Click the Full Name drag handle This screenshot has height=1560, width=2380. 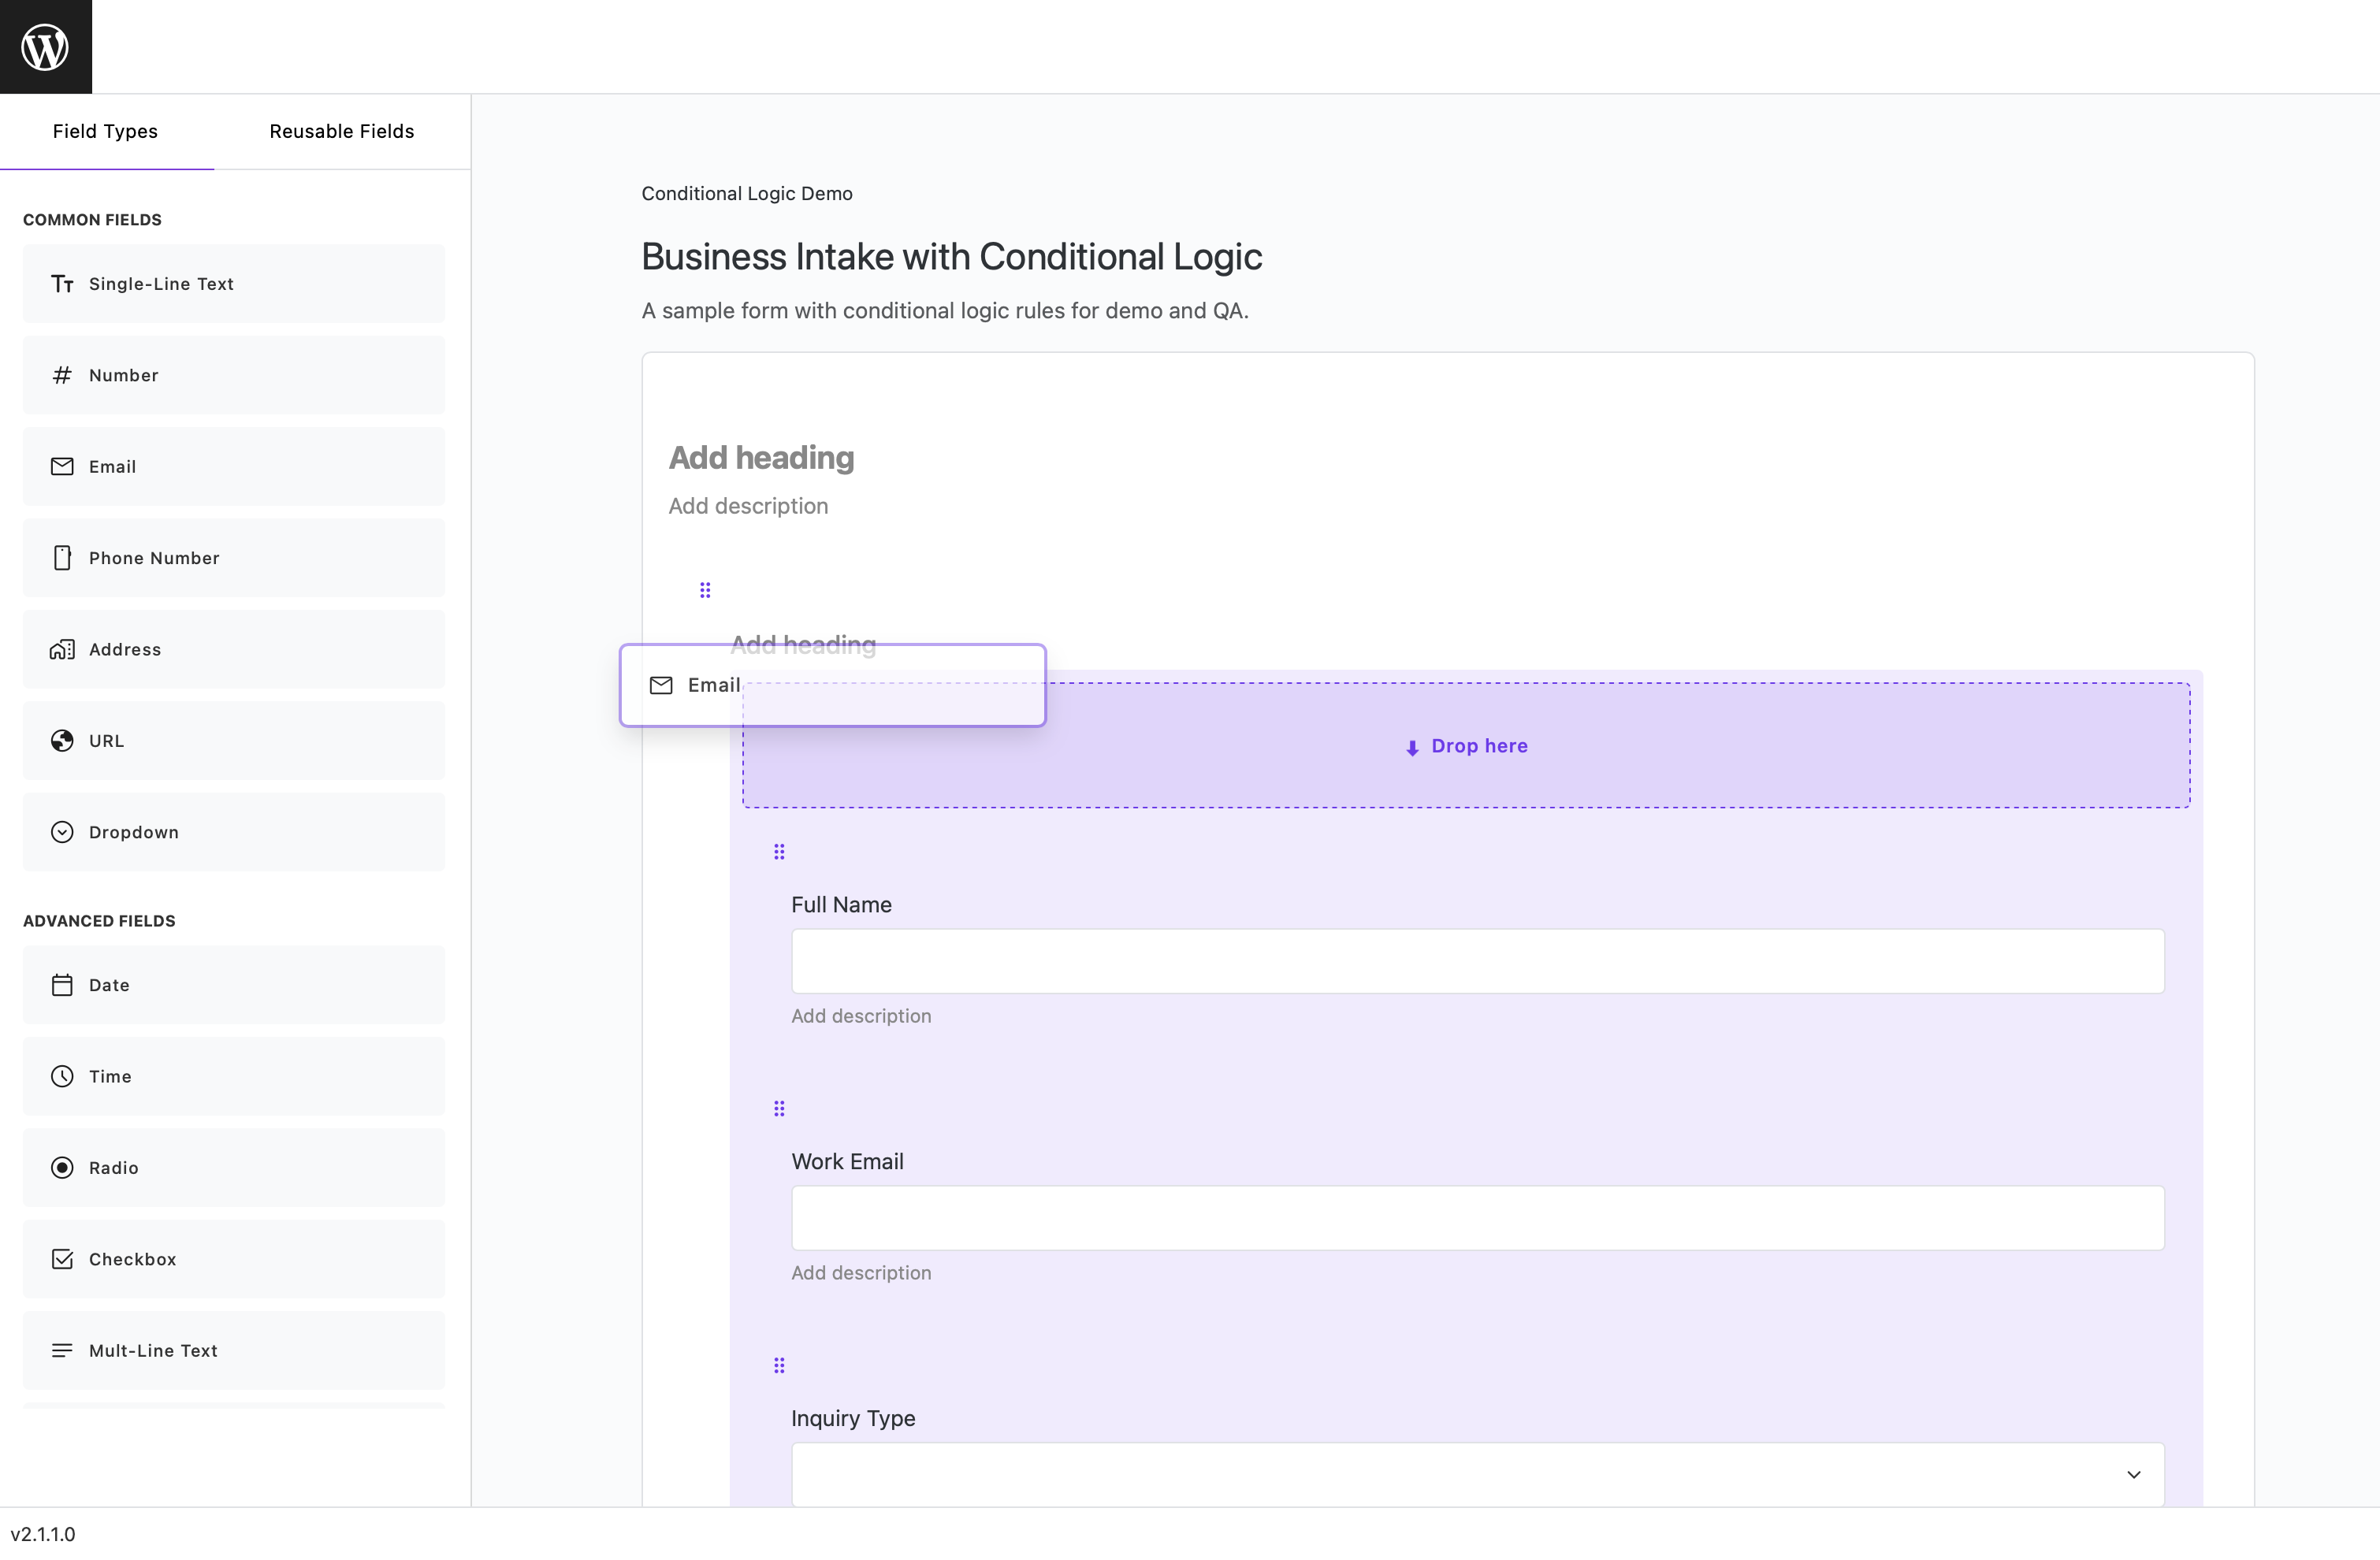779,851
